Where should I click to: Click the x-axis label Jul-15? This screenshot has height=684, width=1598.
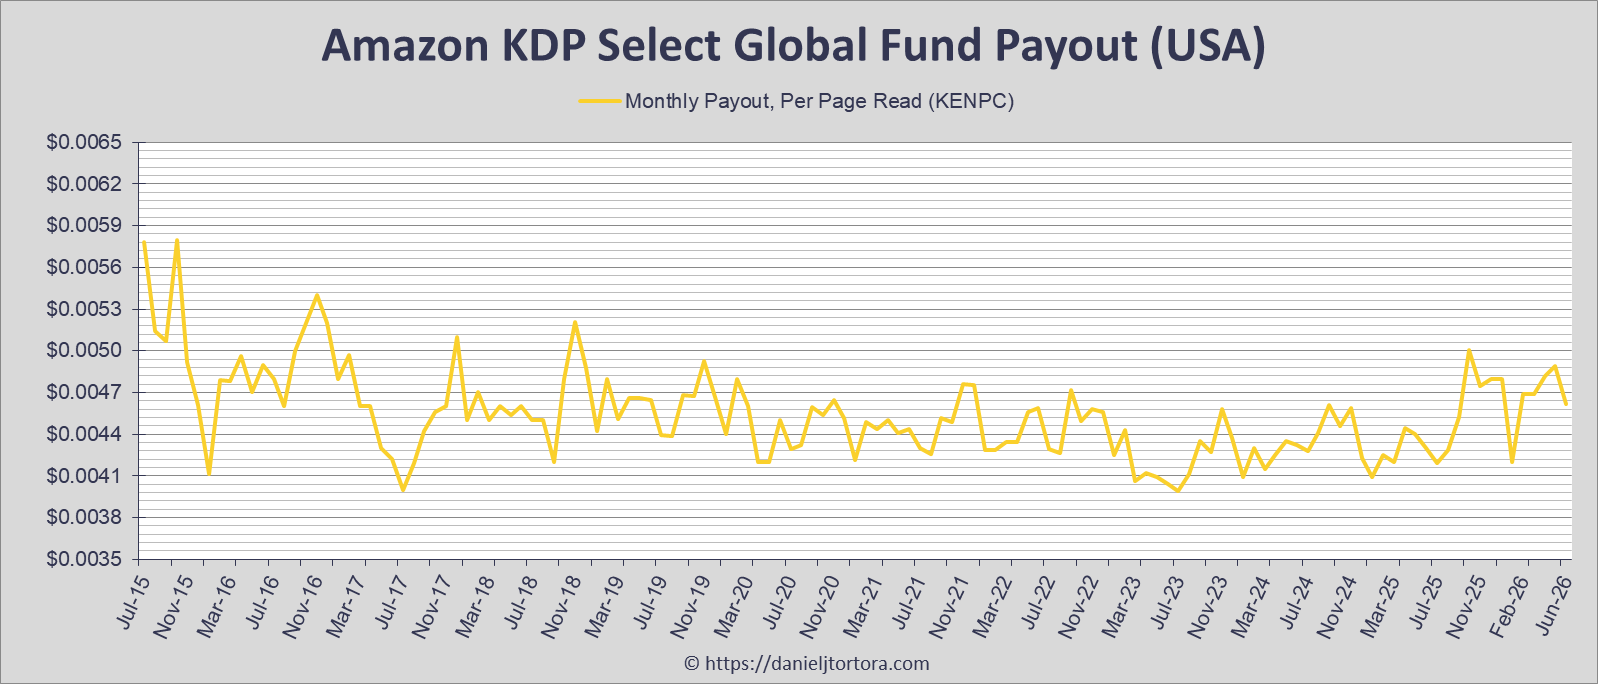tap(134, 602)
